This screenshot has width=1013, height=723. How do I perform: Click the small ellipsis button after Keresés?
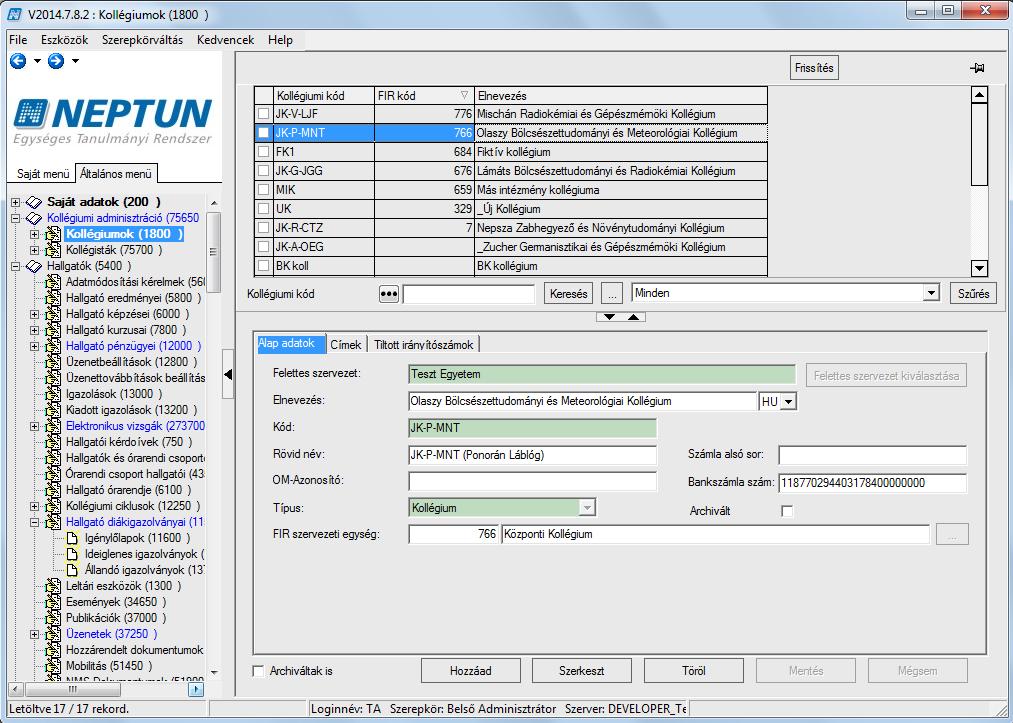pos(612,294)
